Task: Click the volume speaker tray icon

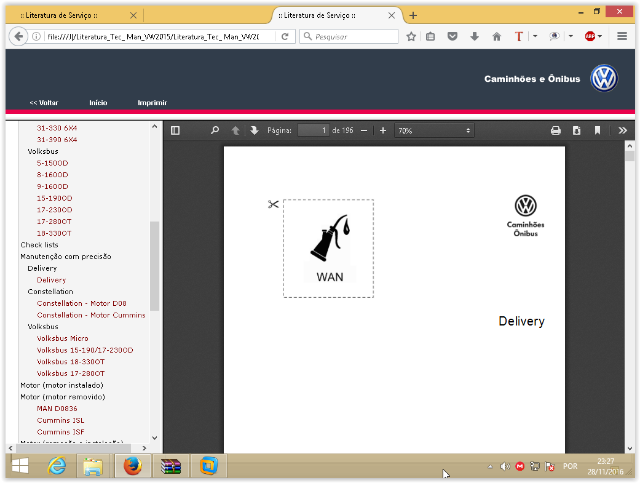Action: coord(504,467)
